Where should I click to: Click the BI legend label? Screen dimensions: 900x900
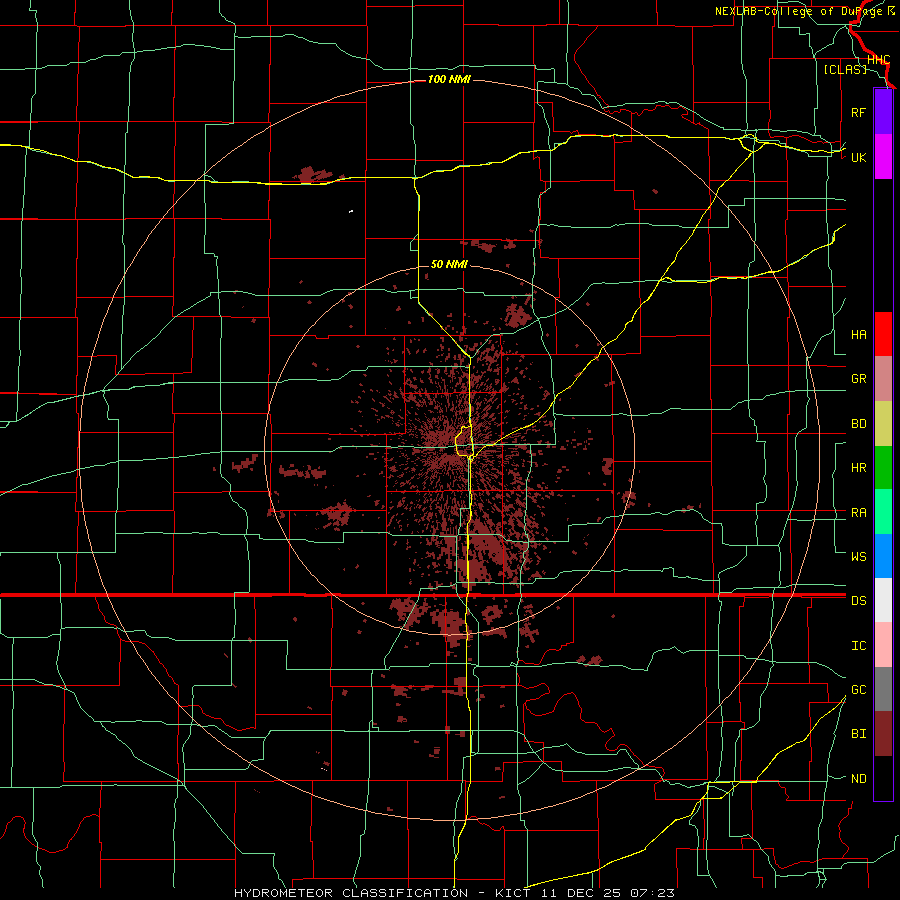pos(858,734)
